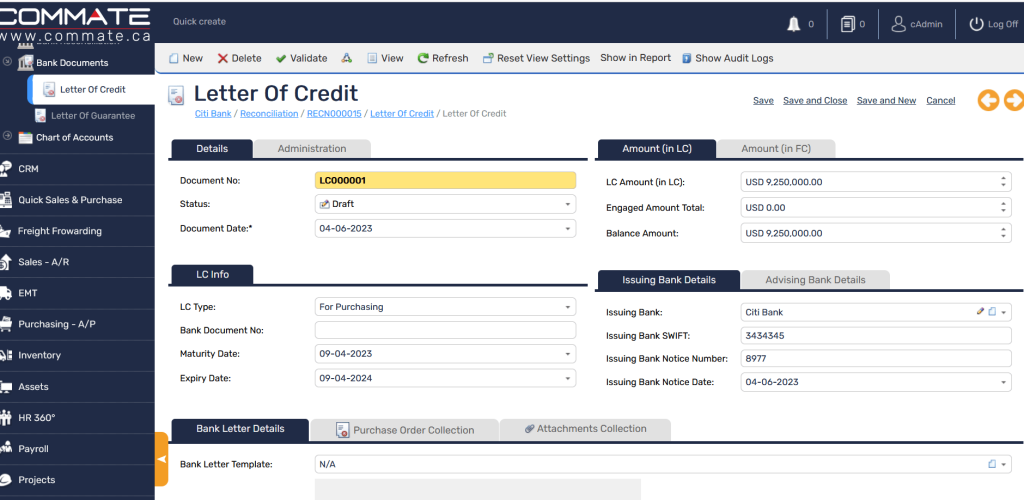Viewport: 1024px width, 500px height.
Task: Switch to Attachments Collection tab
Action: click(x=585, y=429)
